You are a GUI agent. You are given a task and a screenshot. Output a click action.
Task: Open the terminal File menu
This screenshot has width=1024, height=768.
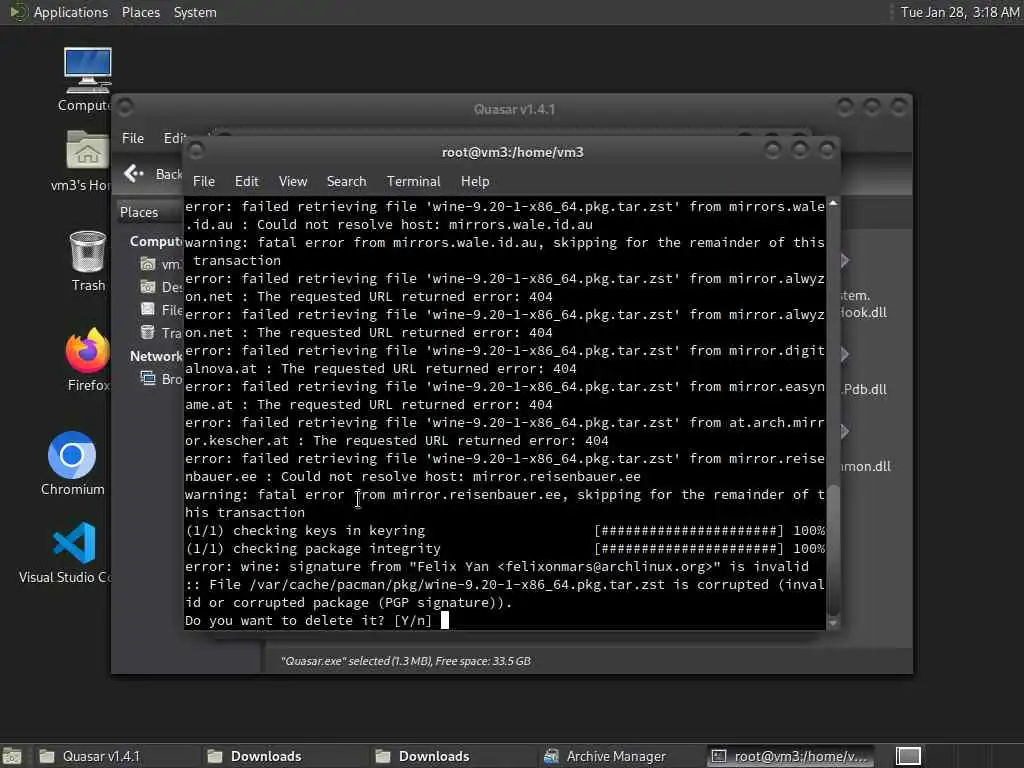pos(204,182)
